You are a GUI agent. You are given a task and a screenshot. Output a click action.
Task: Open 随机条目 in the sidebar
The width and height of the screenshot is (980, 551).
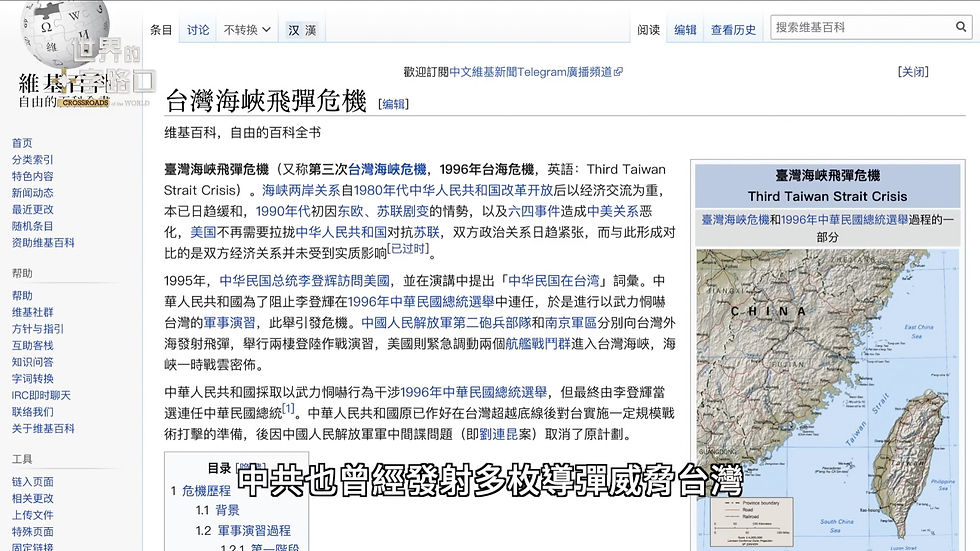coord(32,226)
